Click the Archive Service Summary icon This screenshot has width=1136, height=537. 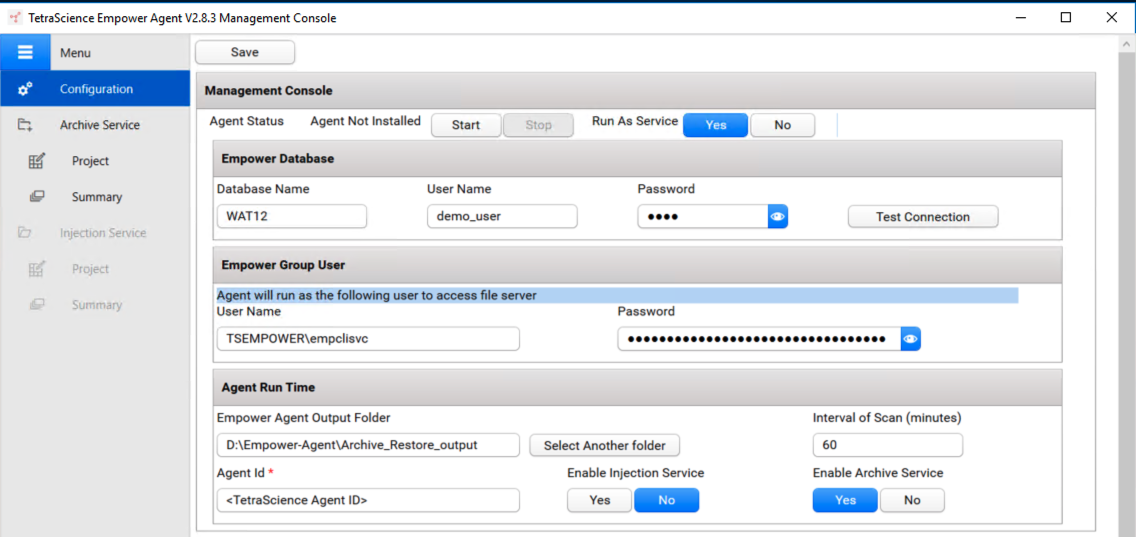[x=36, y=196]
